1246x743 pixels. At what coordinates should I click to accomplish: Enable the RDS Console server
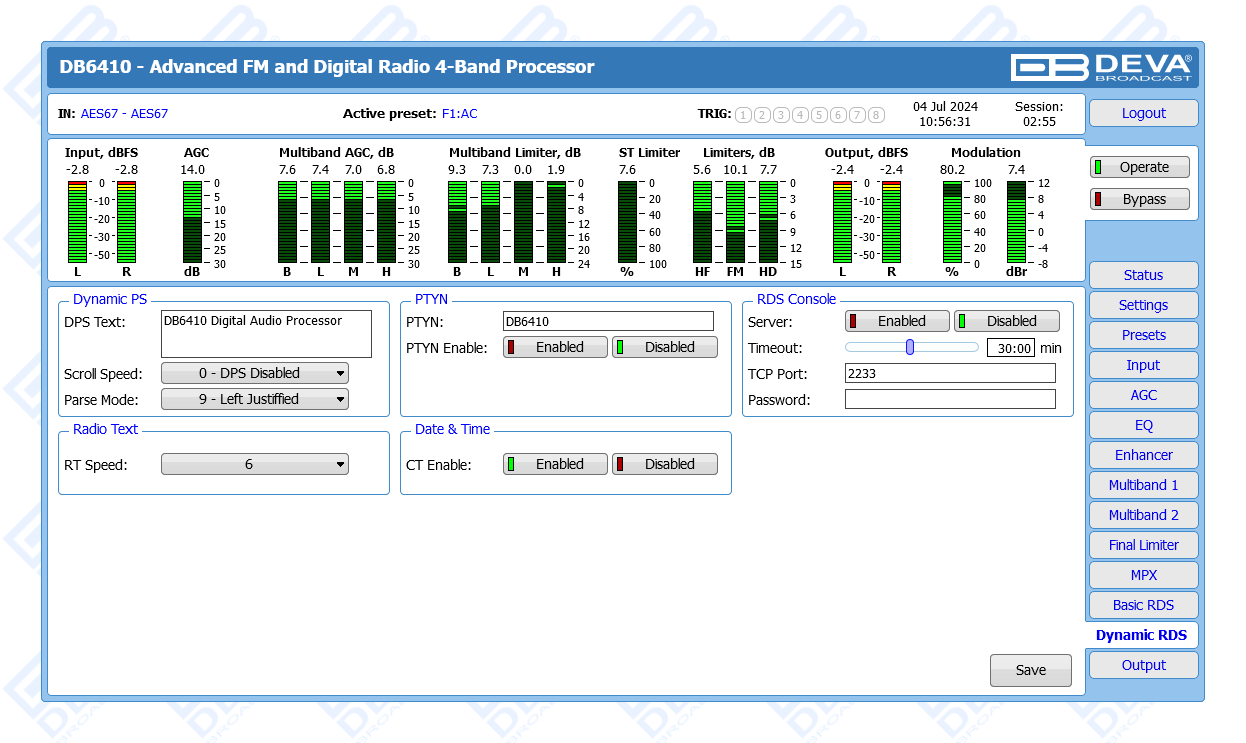[x=897, y=322]
